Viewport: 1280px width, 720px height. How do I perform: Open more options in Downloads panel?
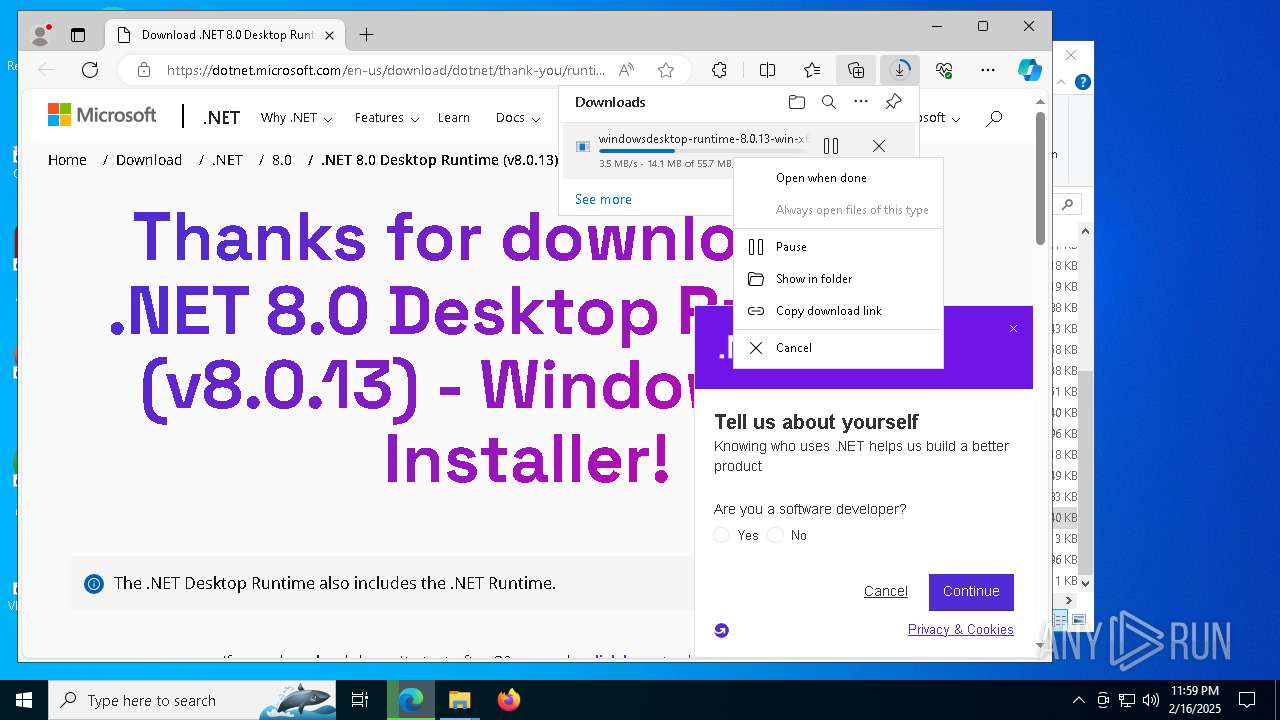pyautogui.click(x=861, y=102)
